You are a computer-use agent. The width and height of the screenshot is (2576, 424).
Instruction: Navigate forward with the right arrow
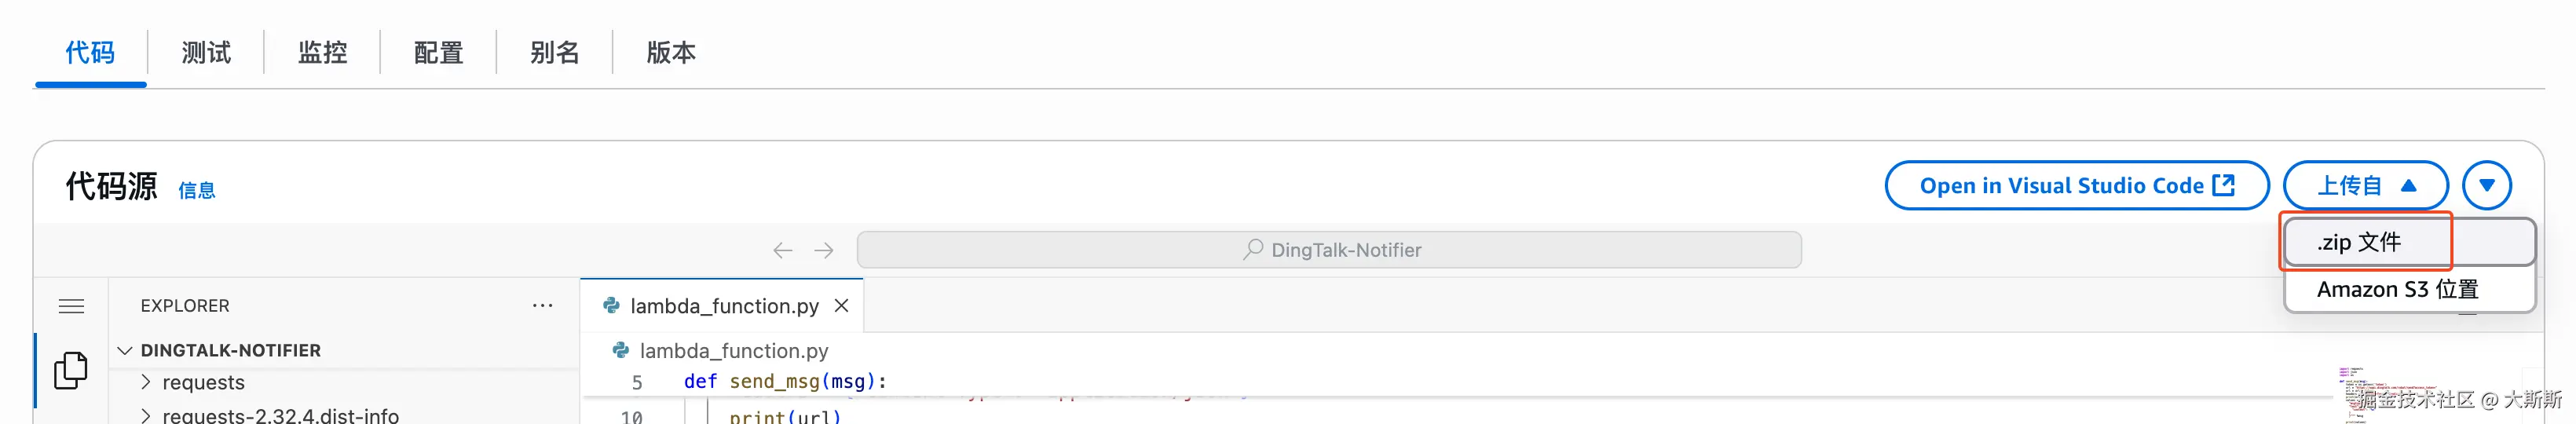tap(823, 250)
